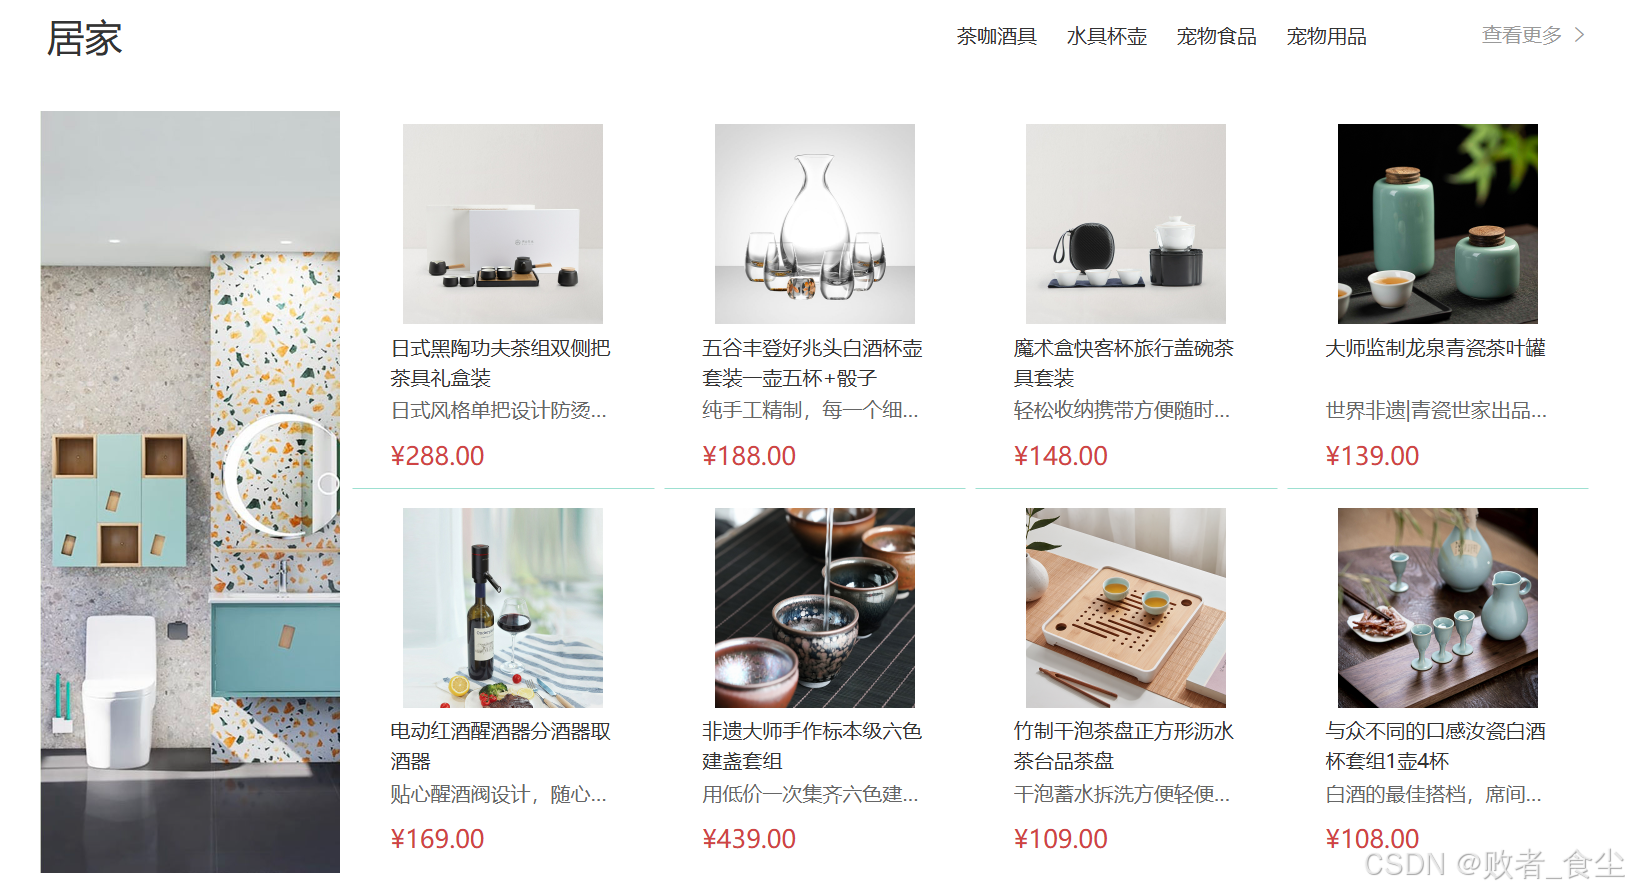Switch to the 水具杯壶 category

coord(1106,37)
